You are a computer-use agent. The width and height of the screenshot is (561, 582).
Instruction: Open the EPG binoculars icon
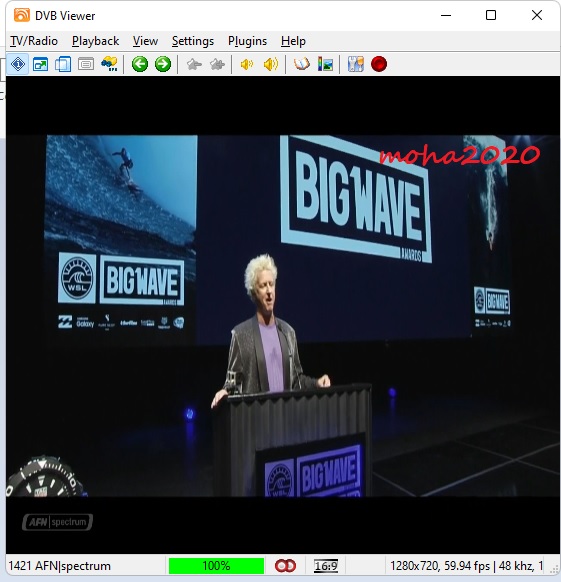(x=109, y=64)
